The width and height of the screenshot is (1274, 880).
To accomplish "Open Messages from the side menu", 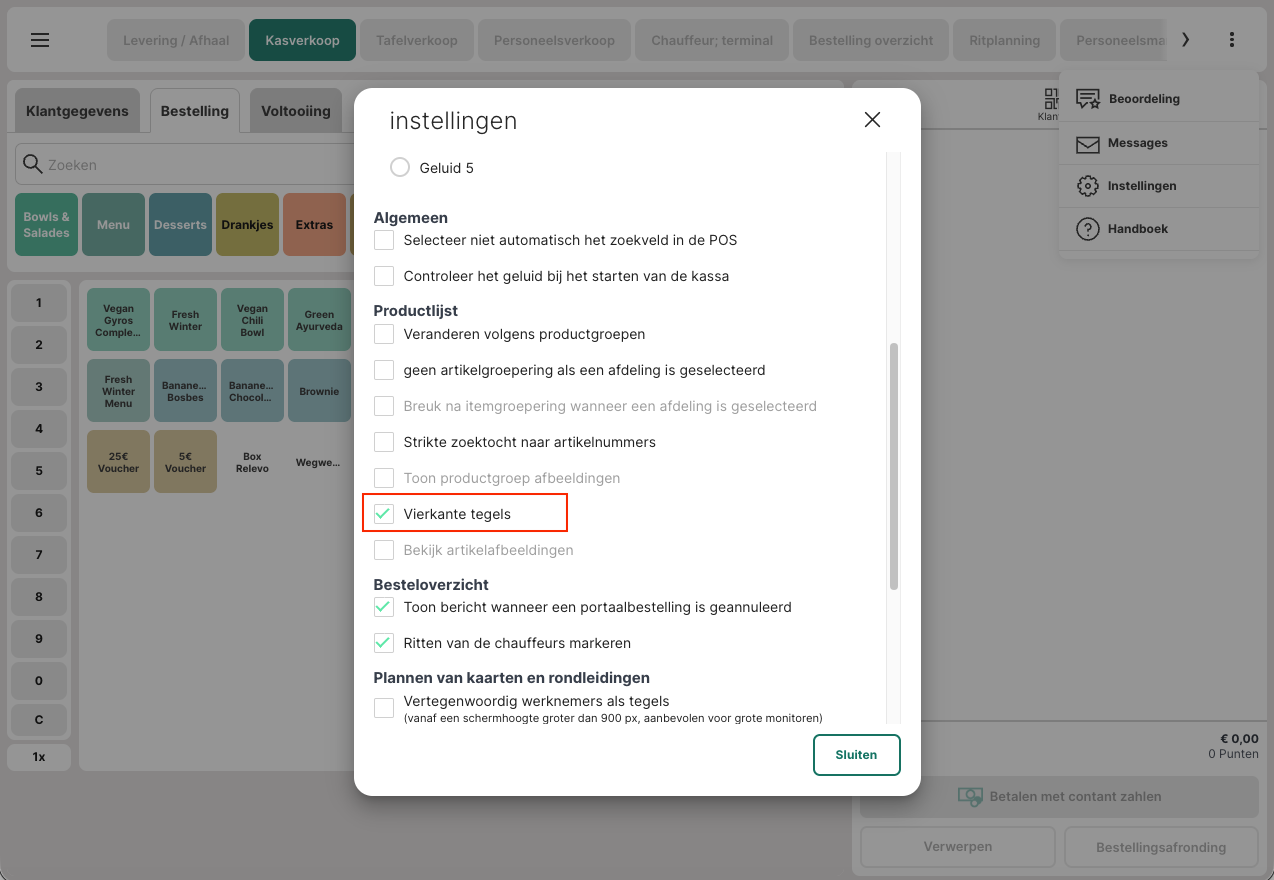I will (1159, 144).
